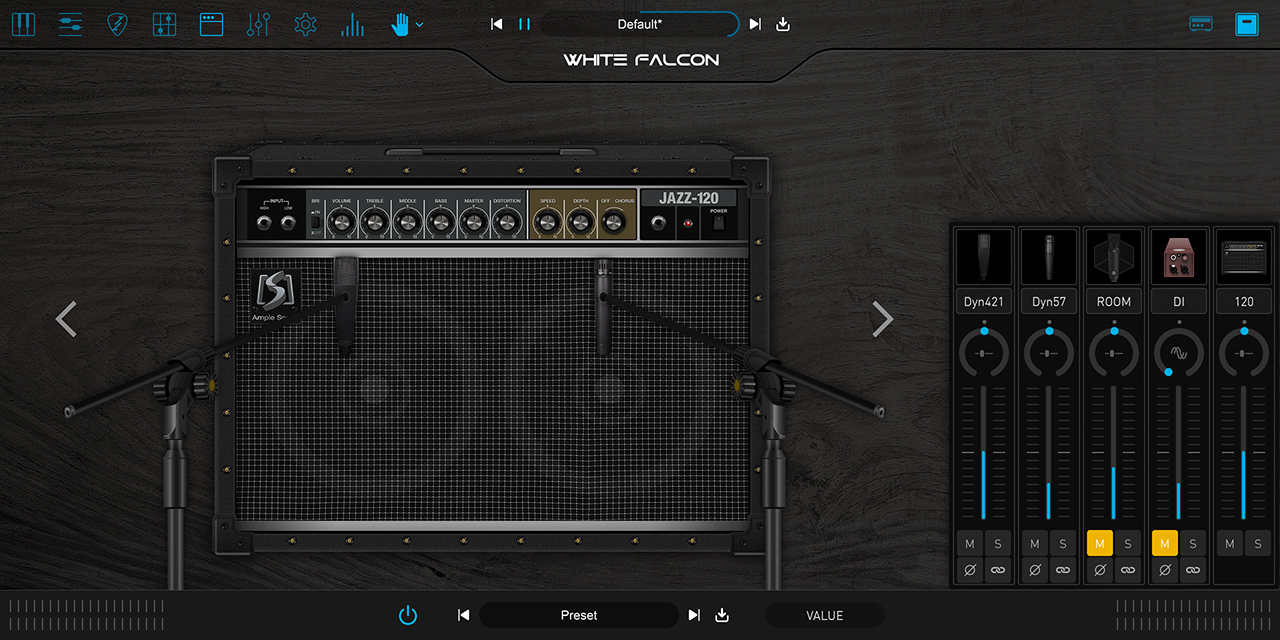
Task: Solo the DI channel
Action: 1192,543
